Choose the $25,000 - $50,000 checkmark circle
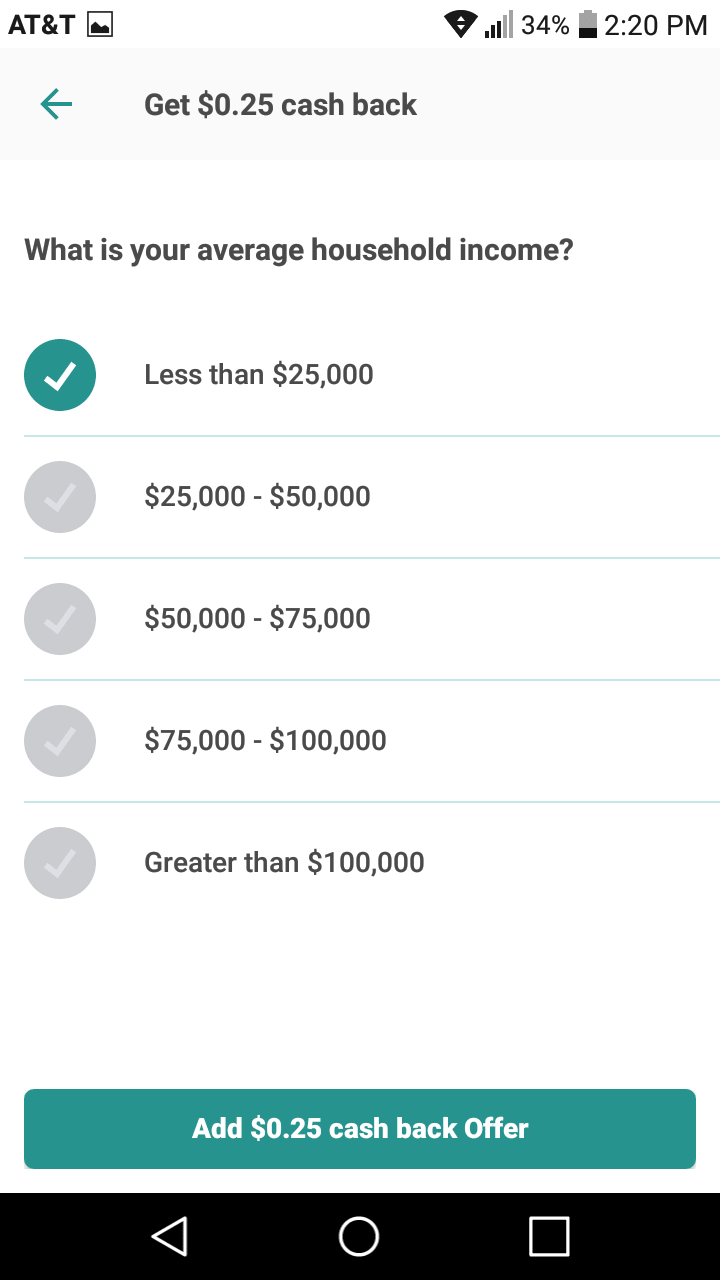 (x=60, y=497)
